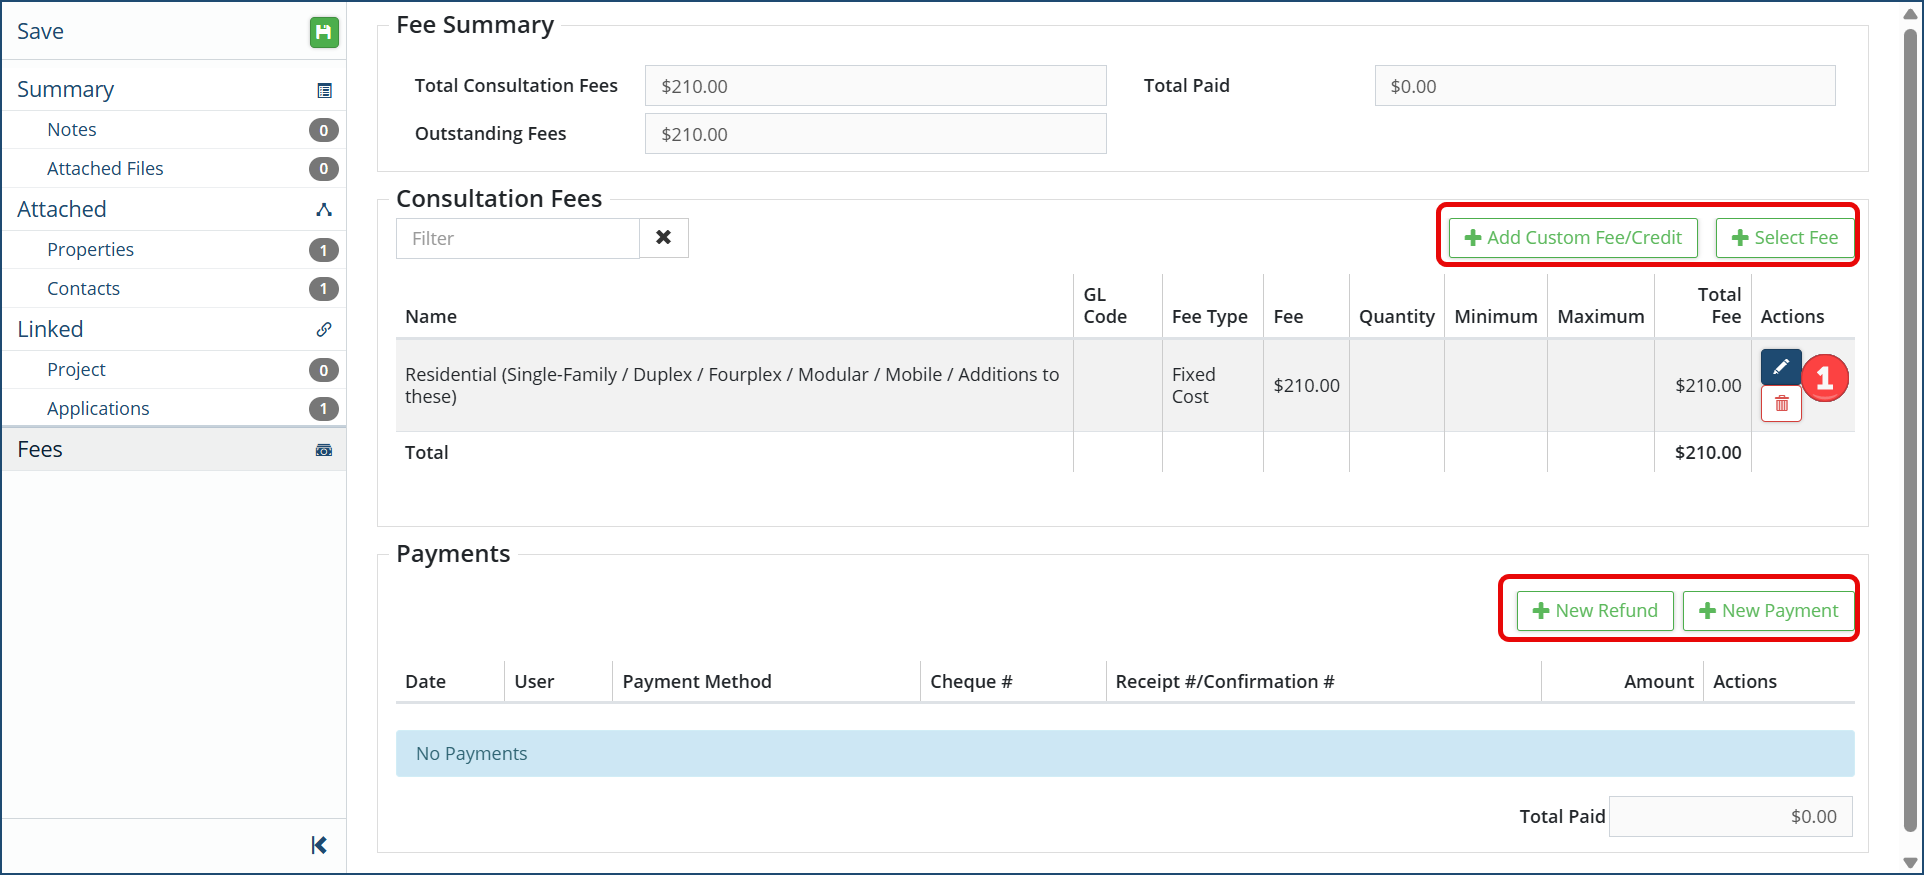The image size is (1924, 875).
Task: Open the Properties sidebar item
Action: 90,250
